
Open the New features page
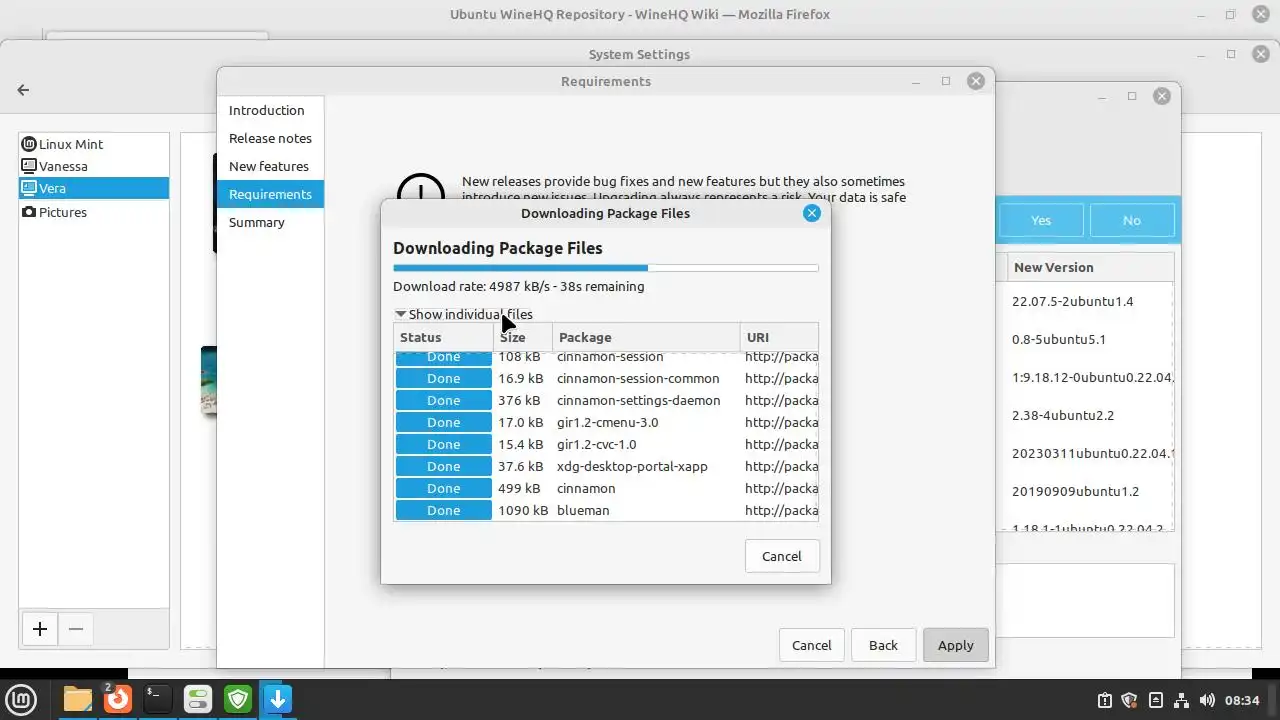[269, 166]
